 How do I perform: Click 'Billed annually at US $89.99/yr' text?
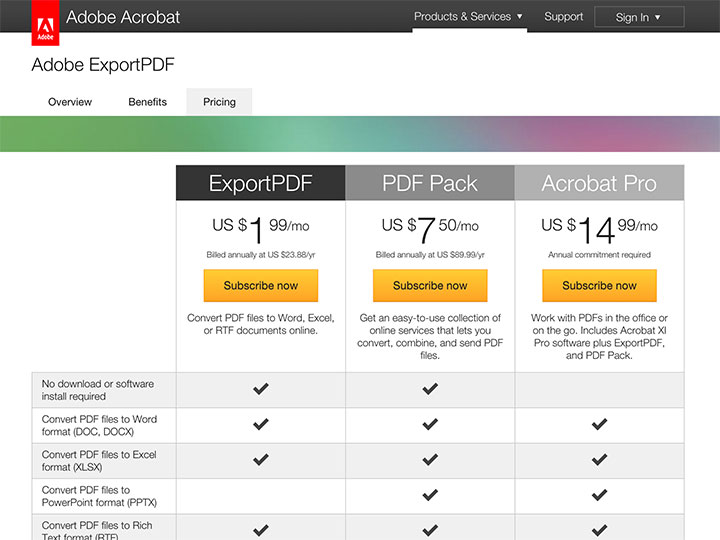430,254
